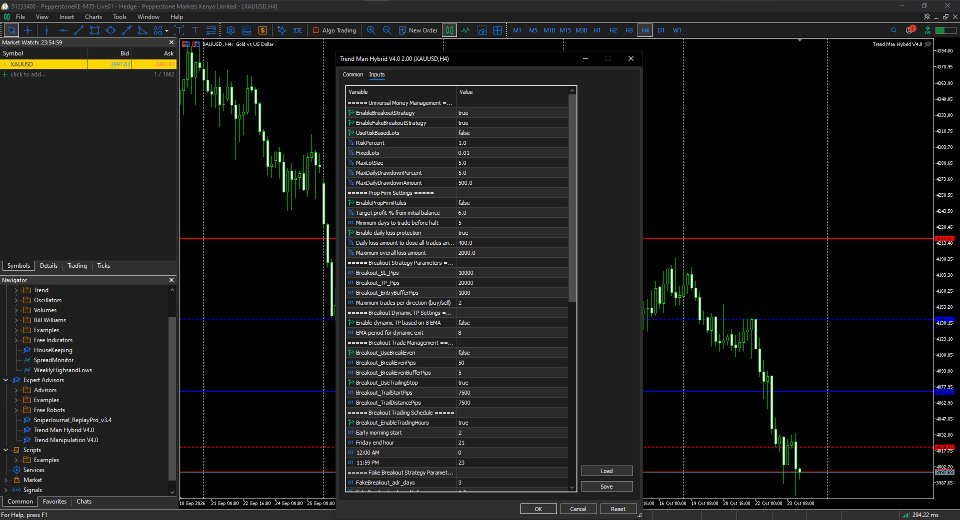Tile chart windows with grid icon
Screen dimensions: 960x520
pos(498,30)
